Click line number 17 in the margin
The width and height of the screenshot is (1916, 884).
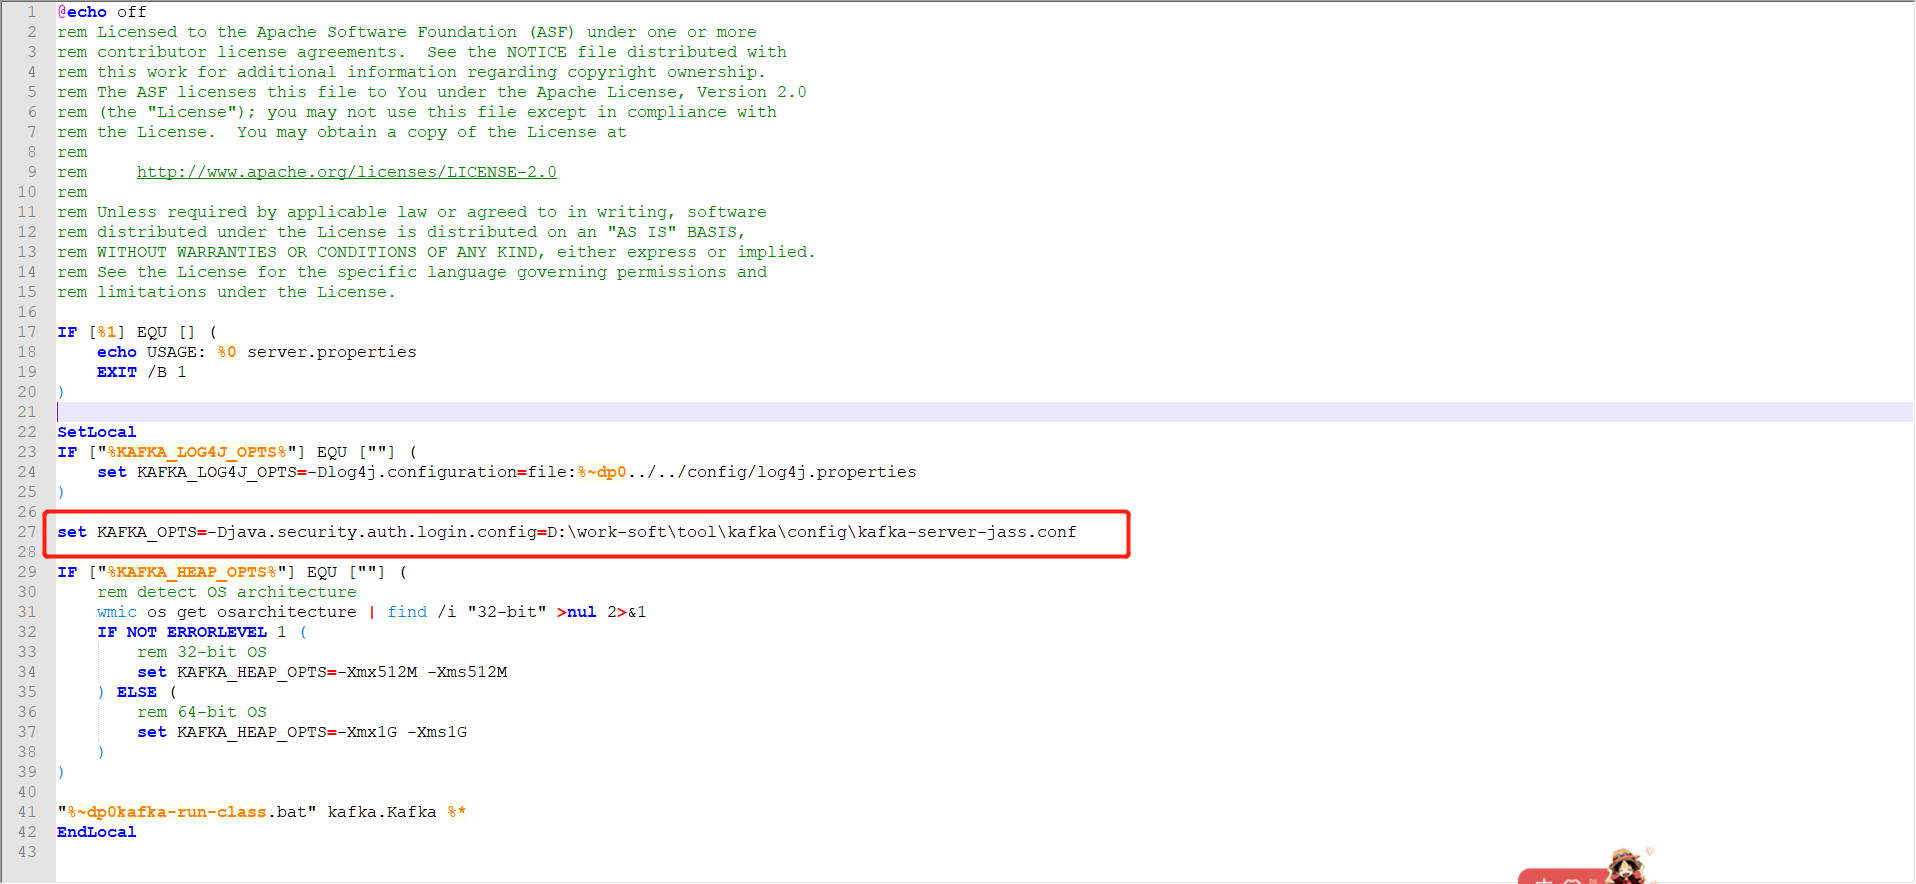27,332
